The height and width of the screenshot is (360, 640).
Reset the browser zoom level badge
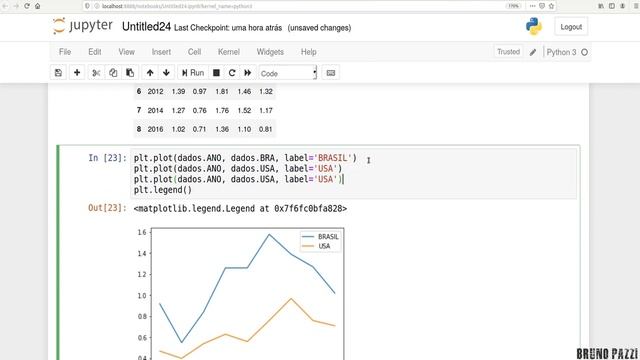click(x=513, y=6)
